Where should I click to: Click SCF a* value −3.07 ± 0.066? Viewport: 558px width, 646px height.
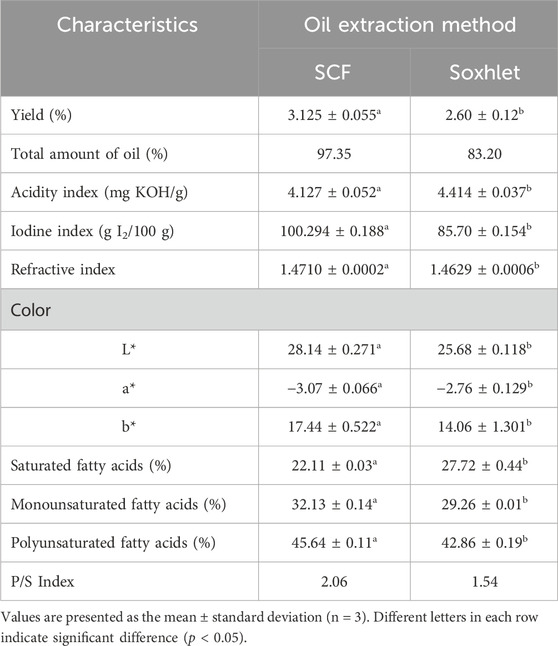(334, 388)
